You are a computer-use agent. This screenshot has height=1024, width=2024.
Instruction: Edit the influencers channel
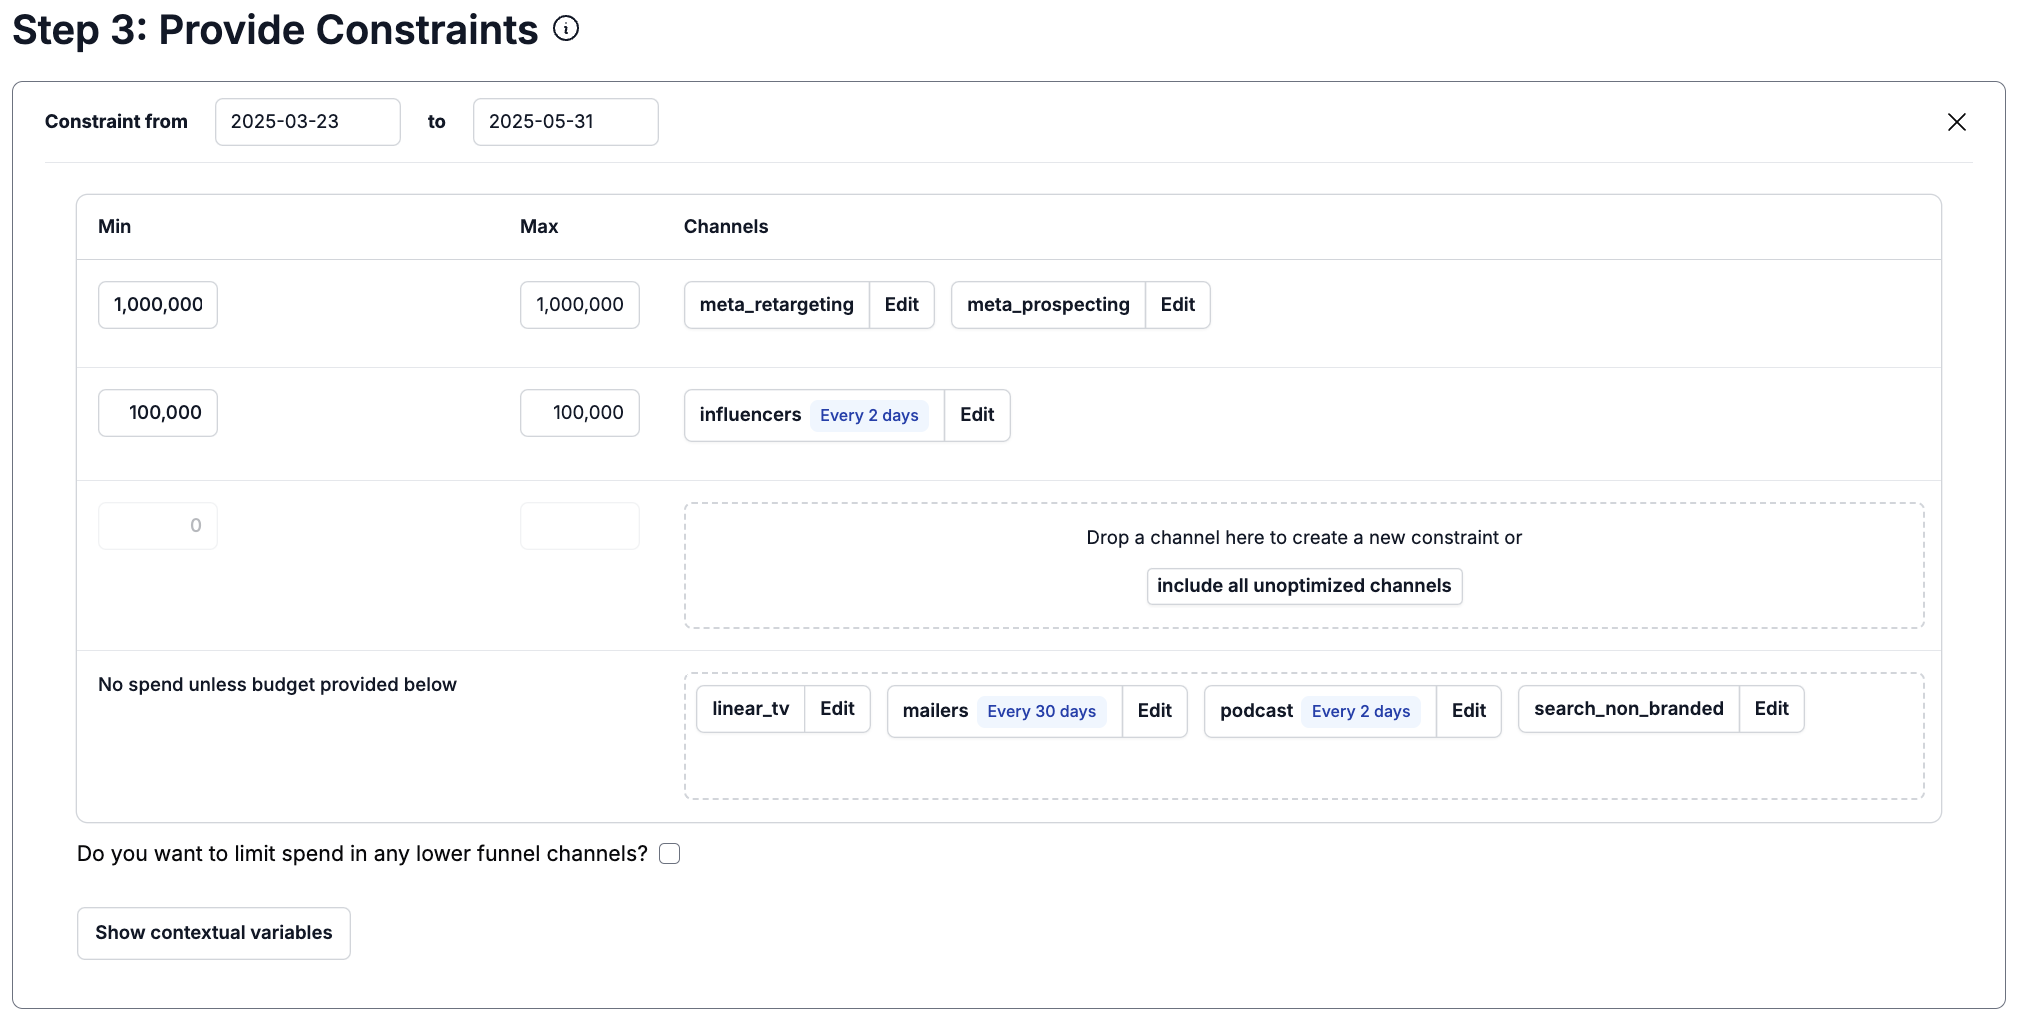point(976,415)
